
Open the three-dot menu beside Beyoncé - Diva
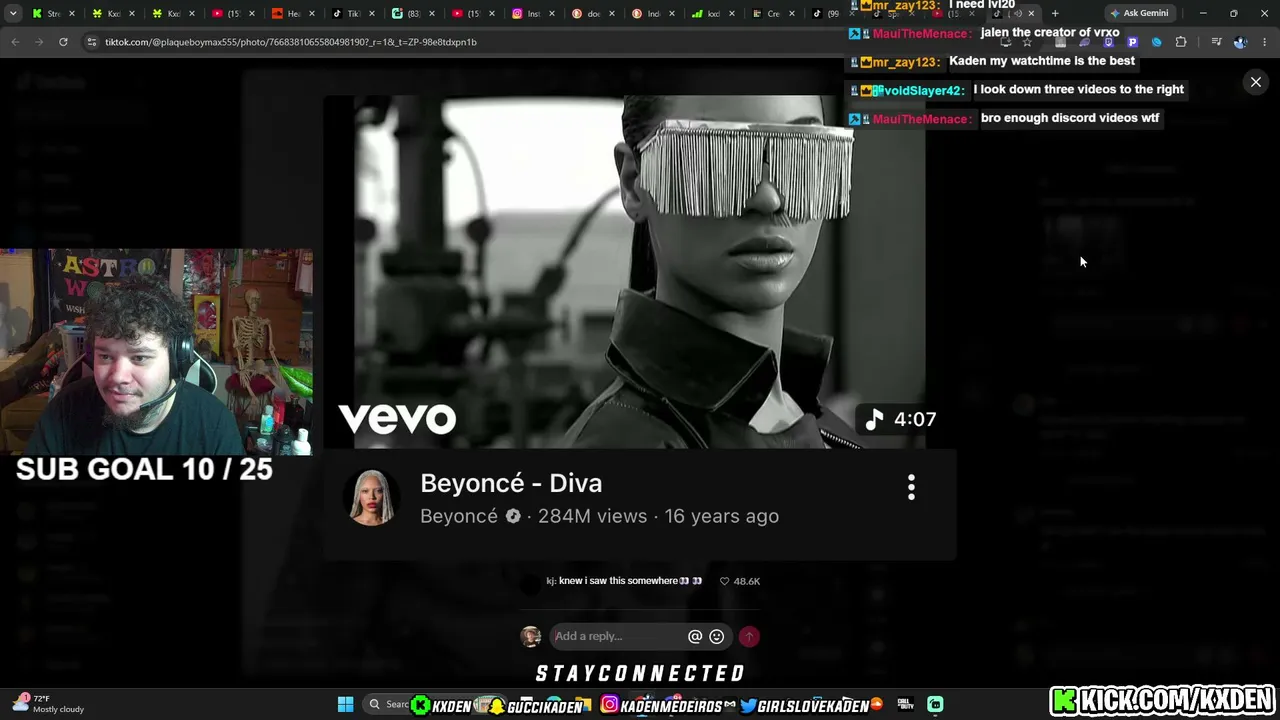[911, 488]
